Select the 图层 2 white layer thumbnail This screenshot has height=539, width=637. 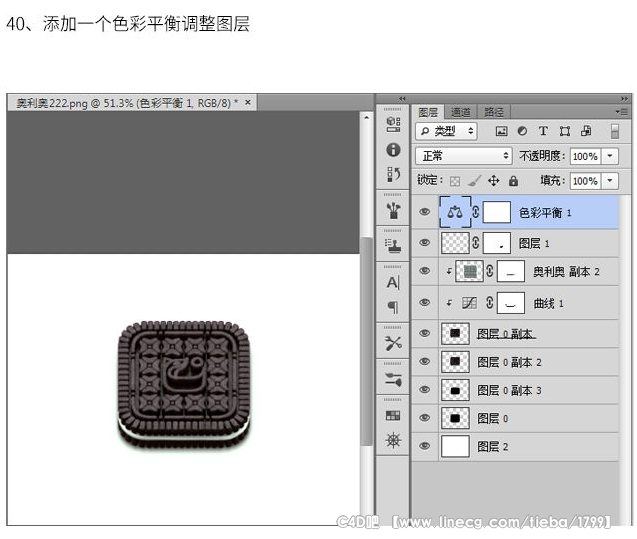click(x=455, y=446)
